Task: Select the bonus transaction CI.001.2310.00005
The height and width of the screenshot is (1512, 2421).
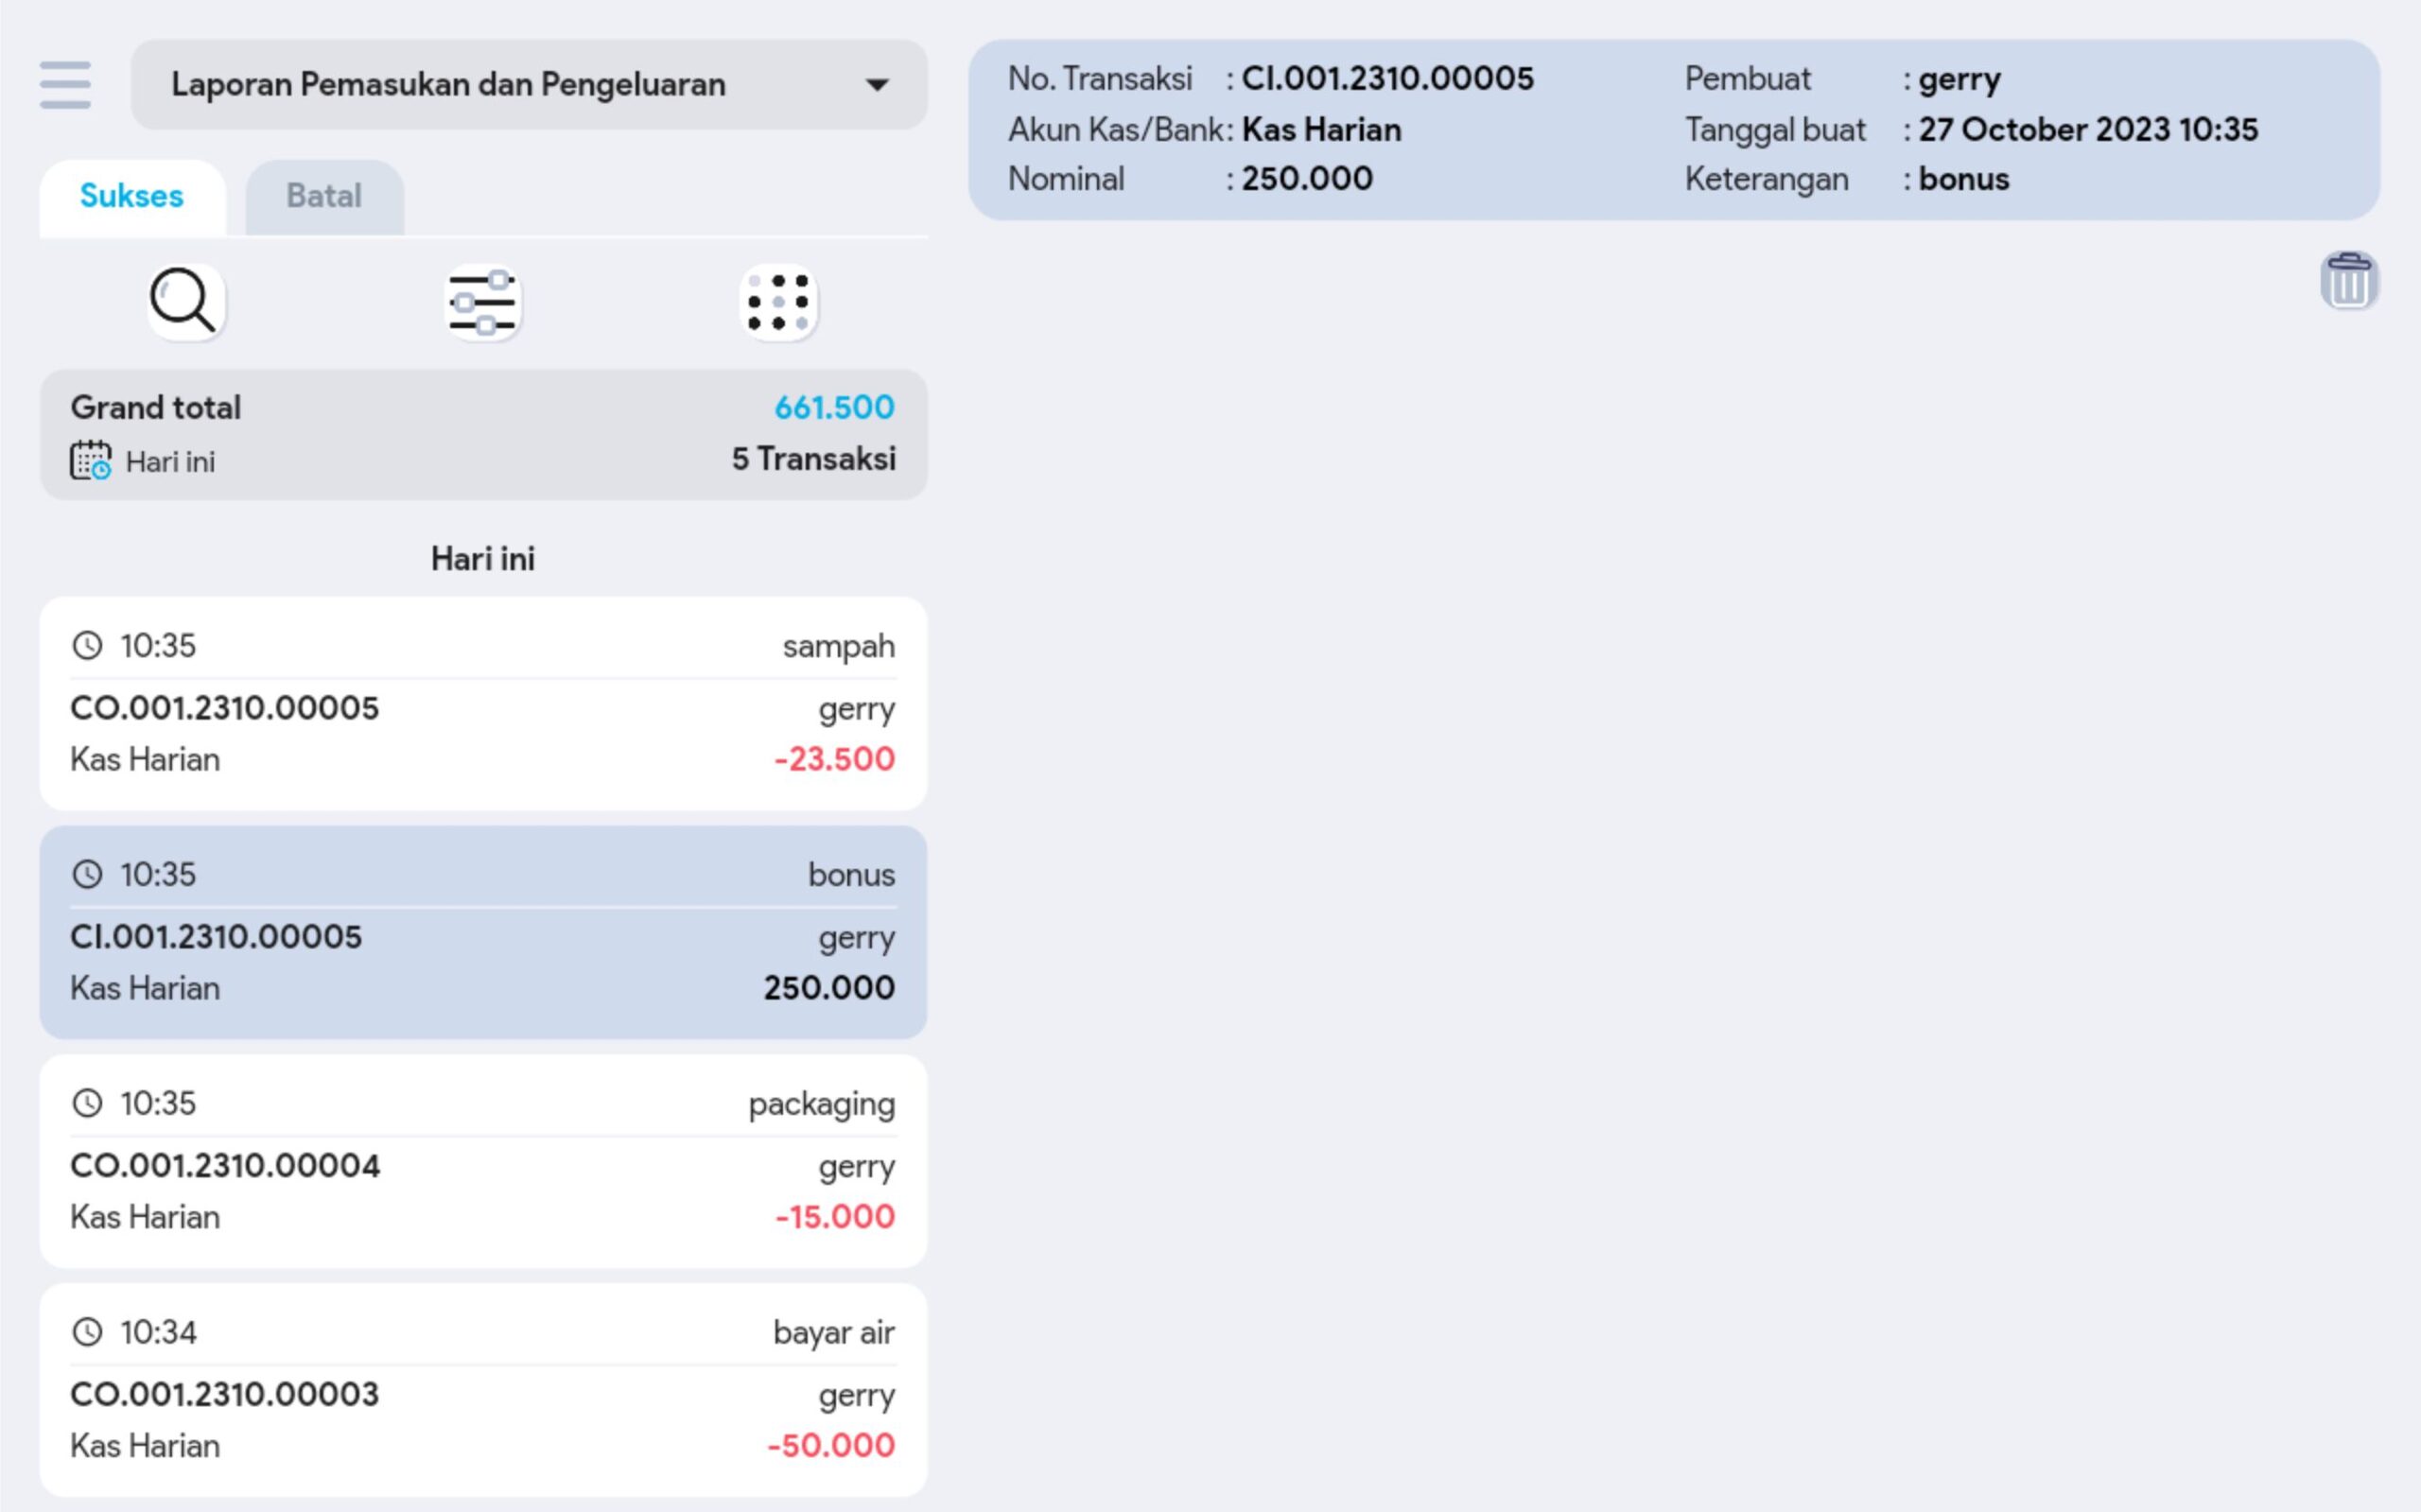Action: point(483,932)
